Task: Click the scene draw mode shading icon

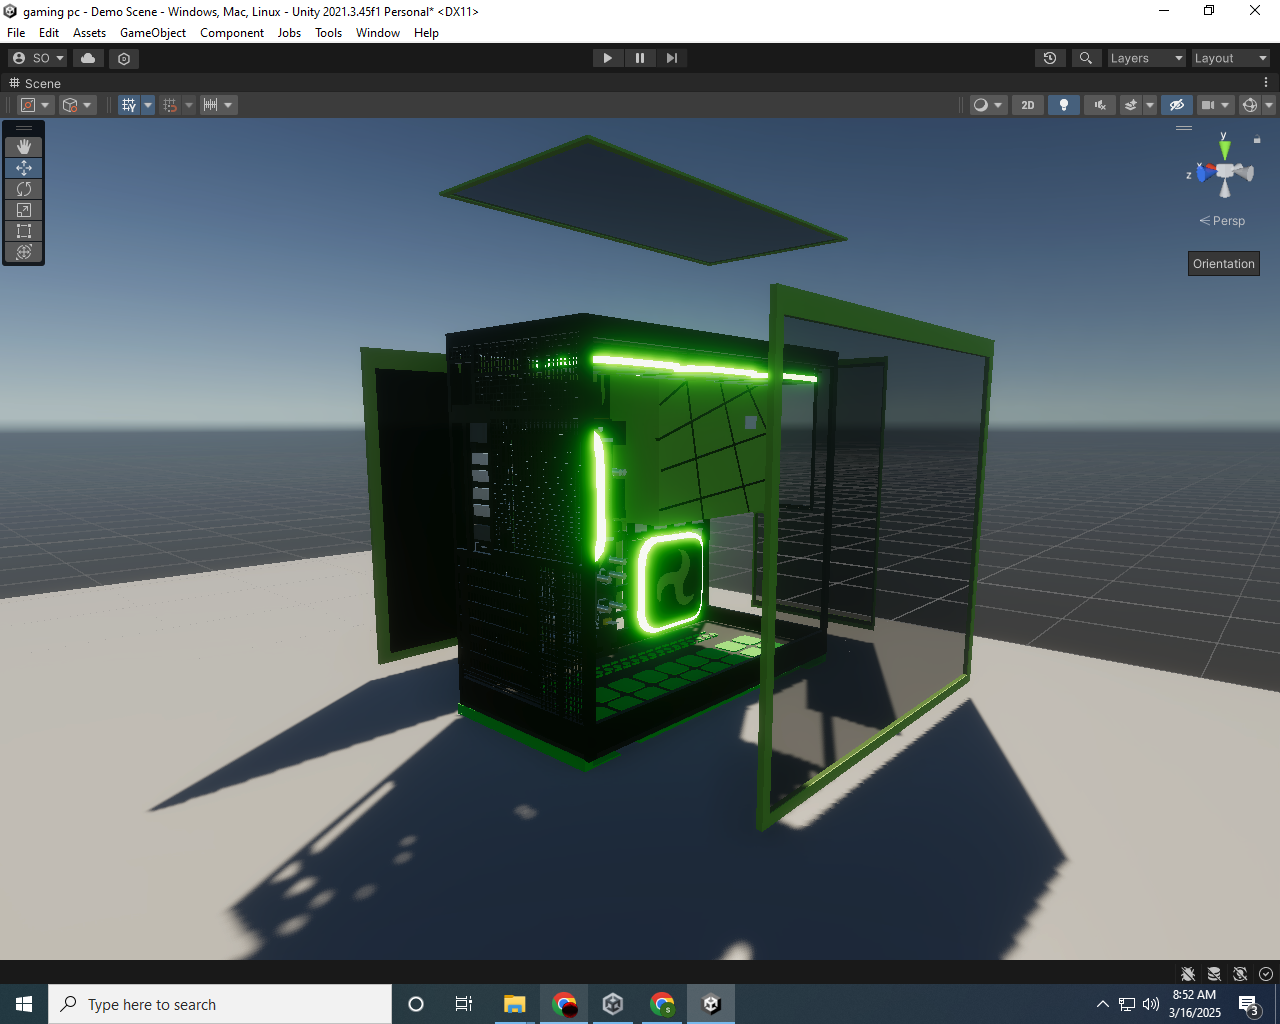Action: coord(981,105)
